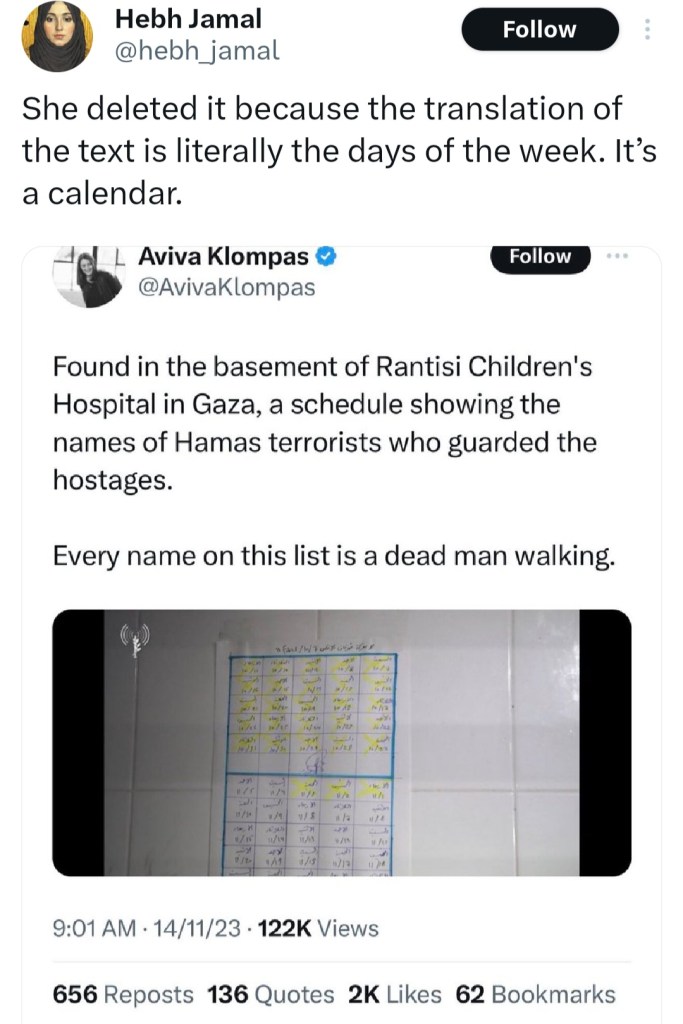Open the @hebh_jamal handle
The height and width of the screenshot is (1024, 683).
197,51
